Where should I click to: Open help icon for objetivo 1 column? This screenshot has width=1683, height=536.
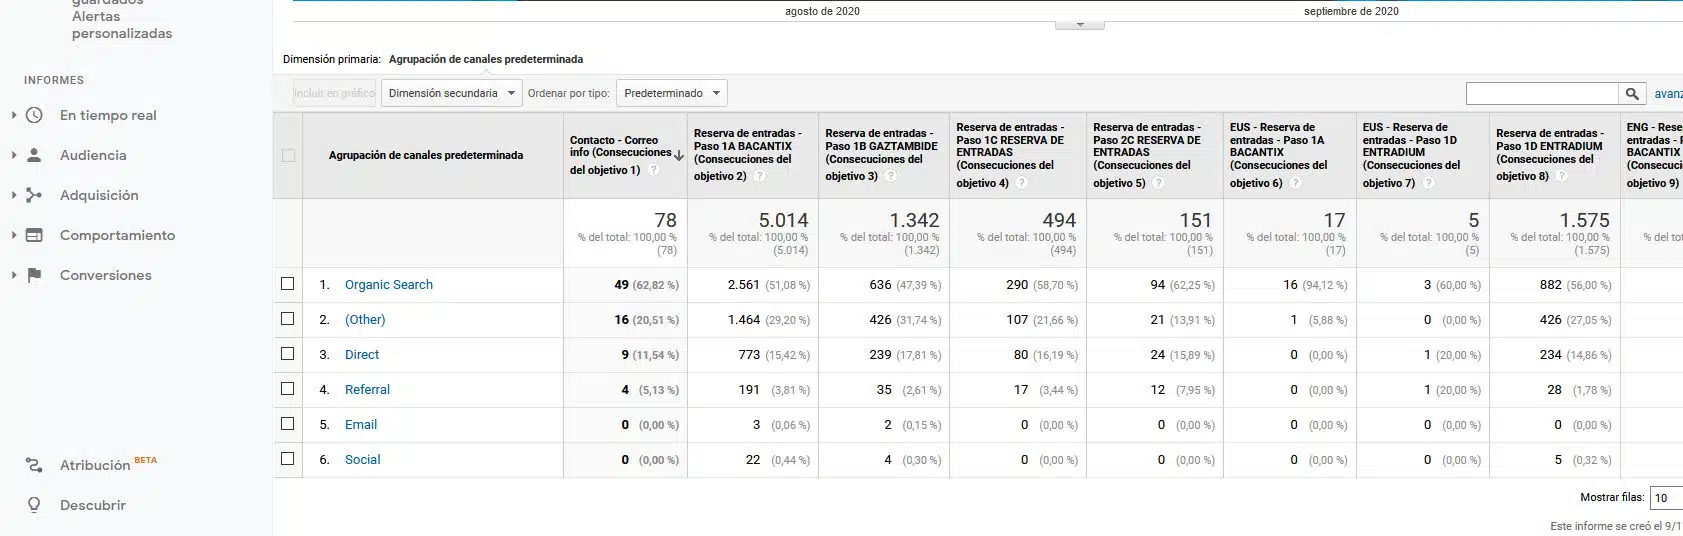tap(654, 170)
